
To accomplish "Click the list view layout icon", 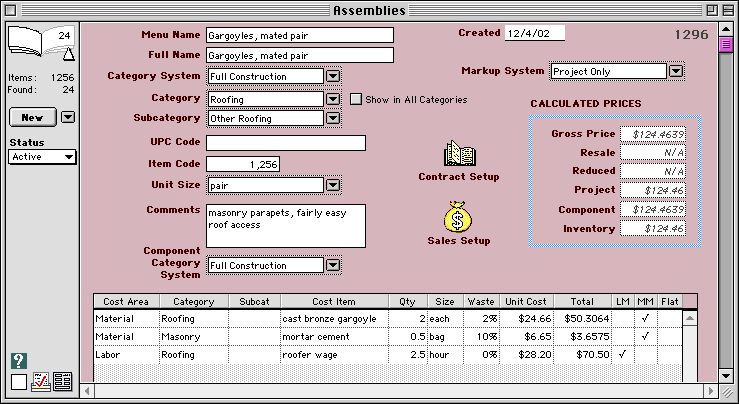I will pos(62,381).
